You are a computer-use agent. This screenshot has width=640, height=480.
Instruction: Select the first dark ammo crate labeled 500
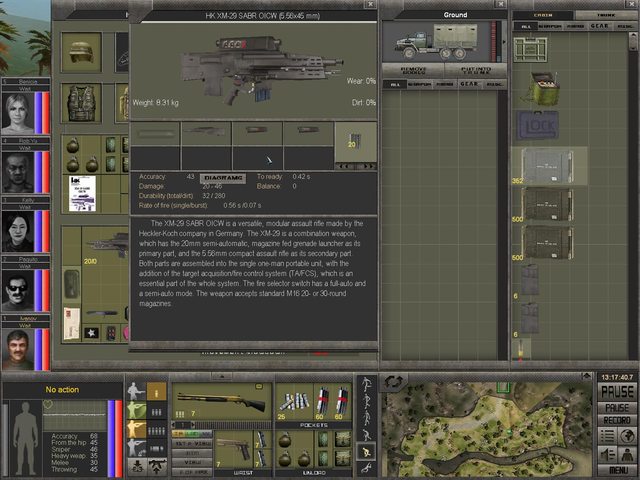pyautogui.click(x=547, y=204)
